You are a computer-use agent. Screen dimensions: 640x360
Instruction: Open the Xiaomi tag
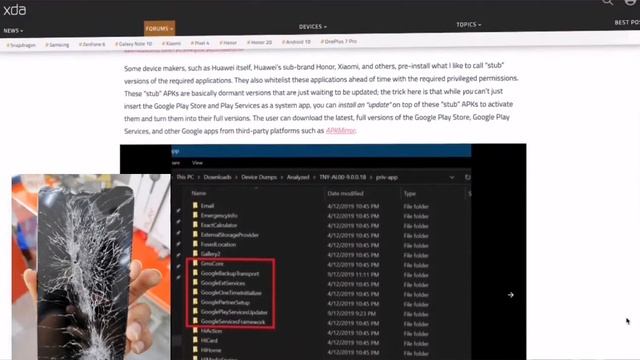(x=171, y=43)
